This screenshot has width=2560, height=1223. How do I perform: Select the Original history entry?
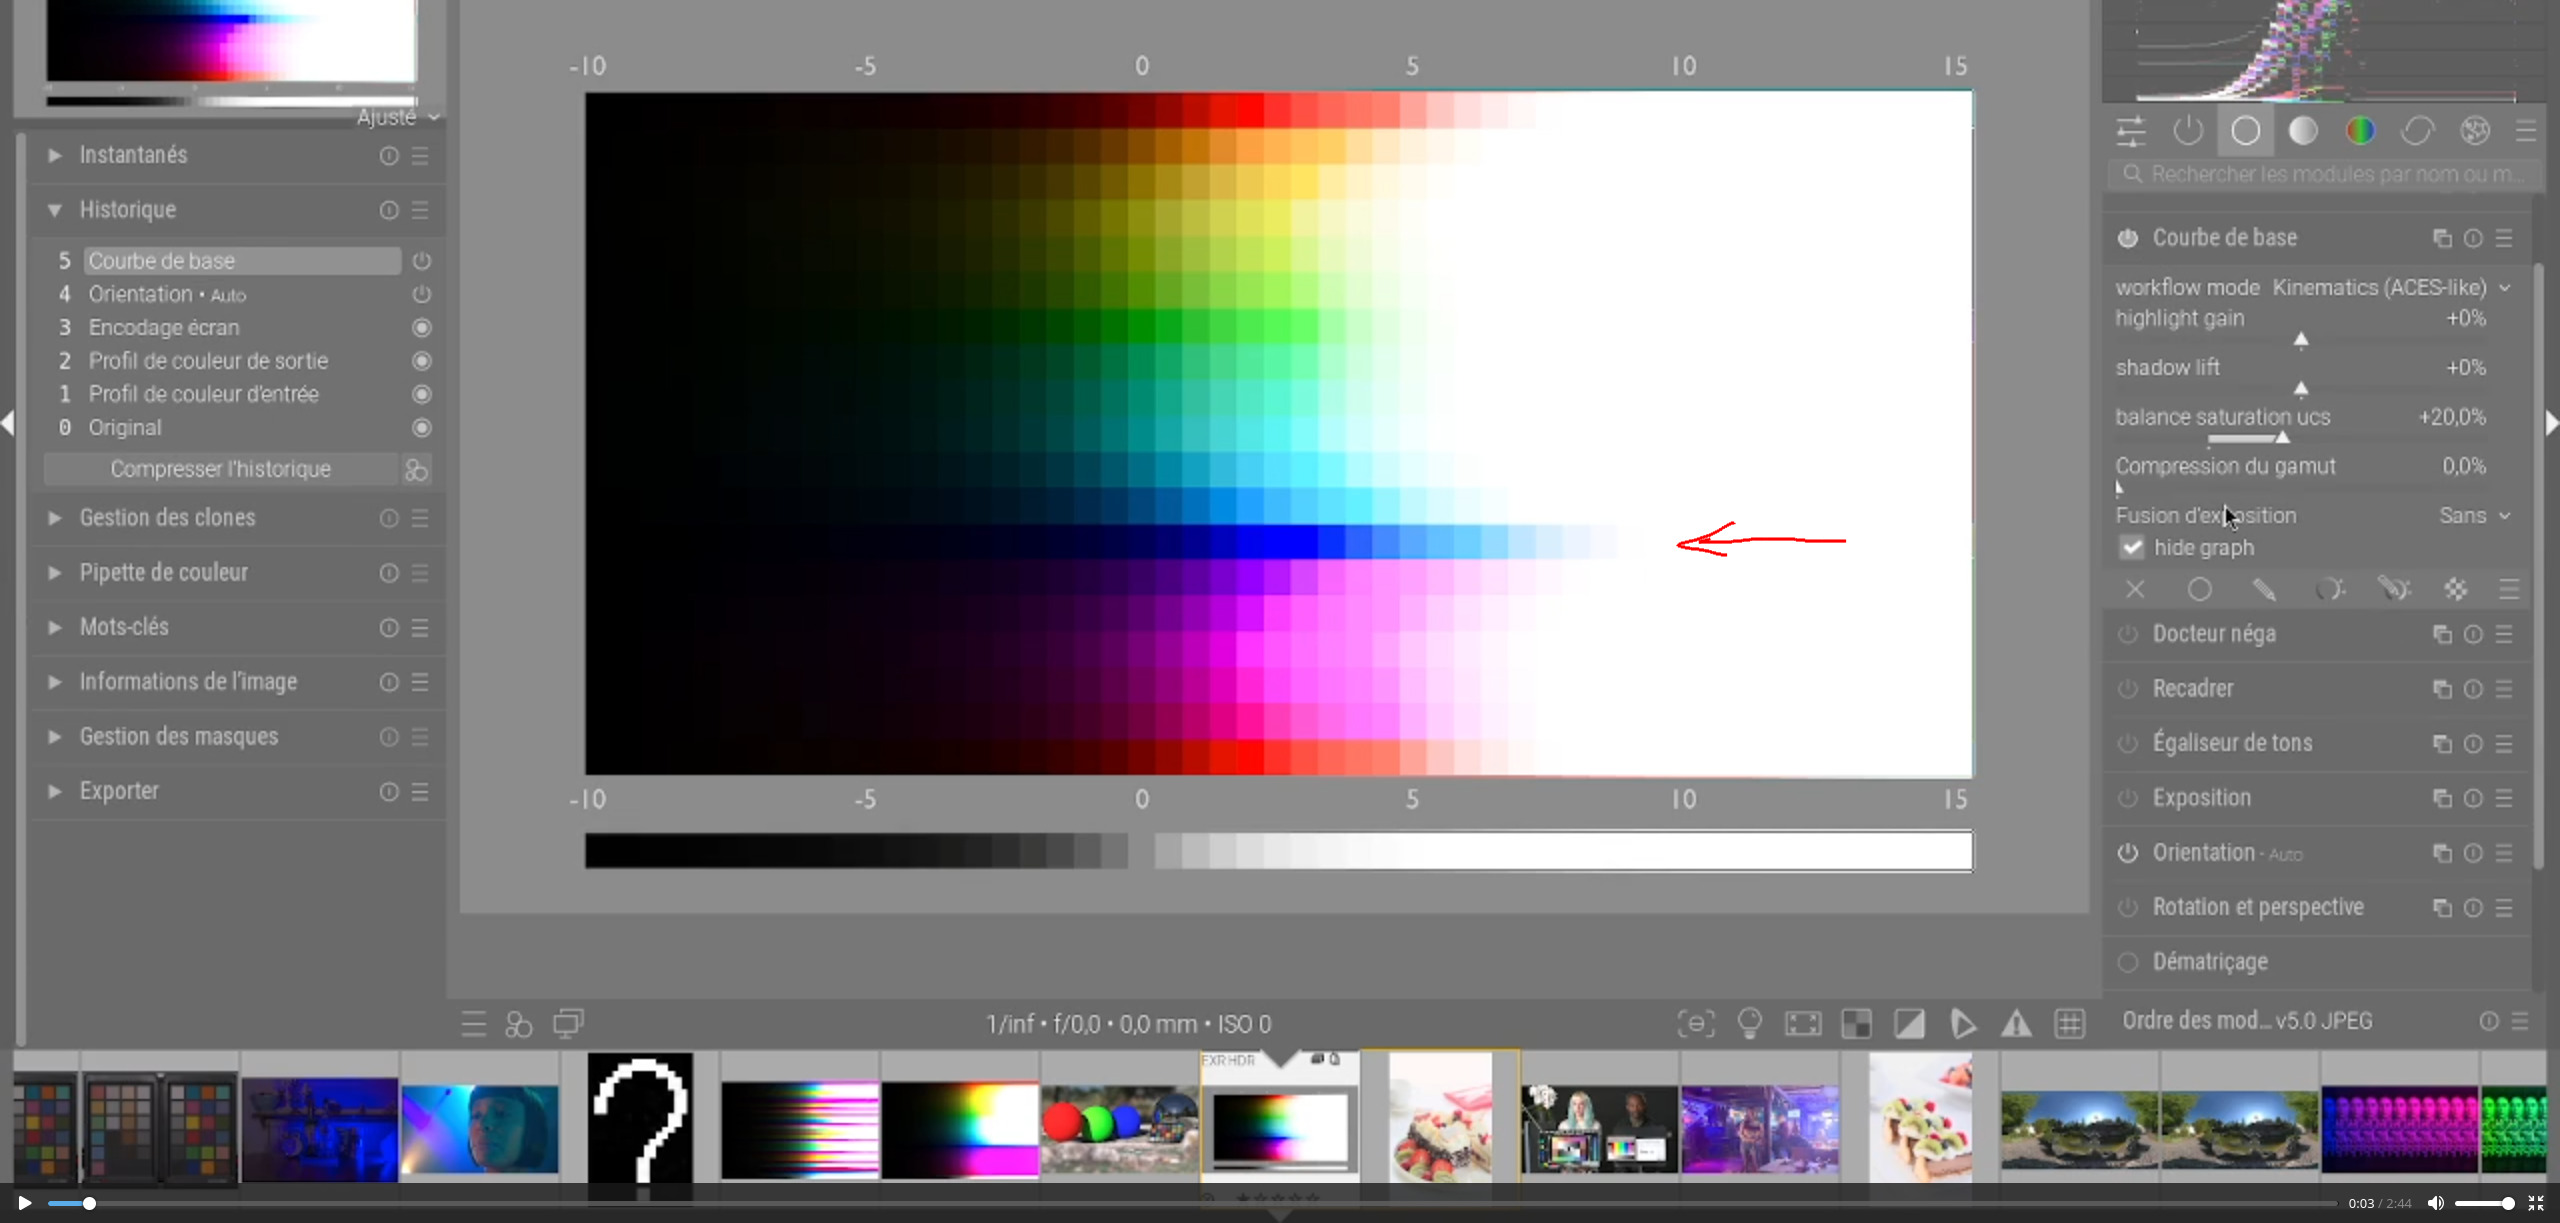point(125,428)
